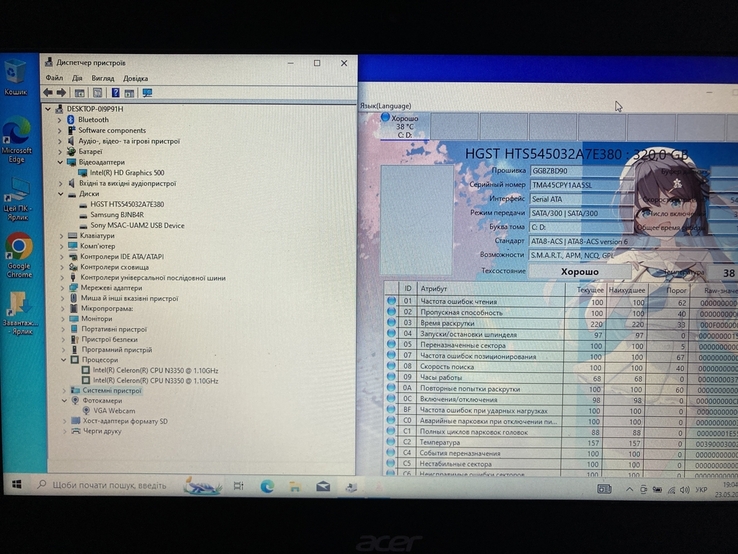Select the Samsung BJNB4R disk entry
Image resolution: width=738 pixels, height=554 pixels.
[x=117, y=215]
